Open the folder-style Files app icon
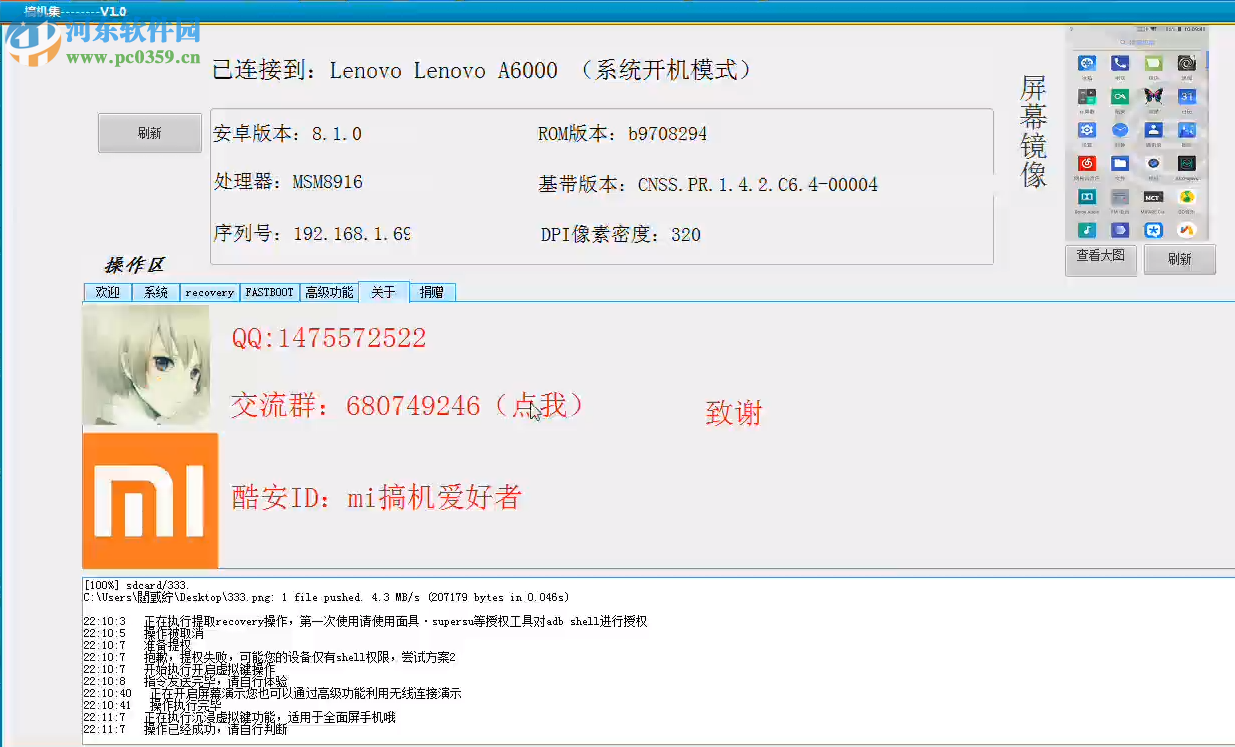This screenshot has height=747, width=1235. pyautogui.click(x=1119, y=162)
